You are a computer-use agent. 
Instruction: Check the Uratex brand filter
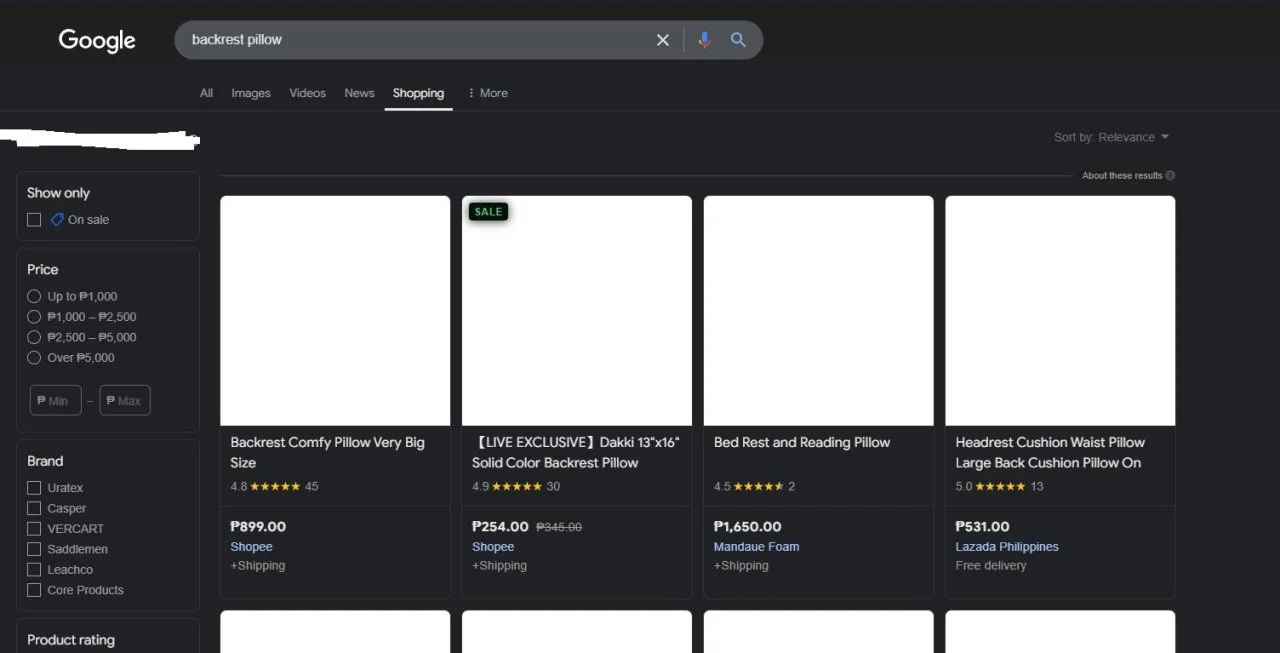pos(34,488)
